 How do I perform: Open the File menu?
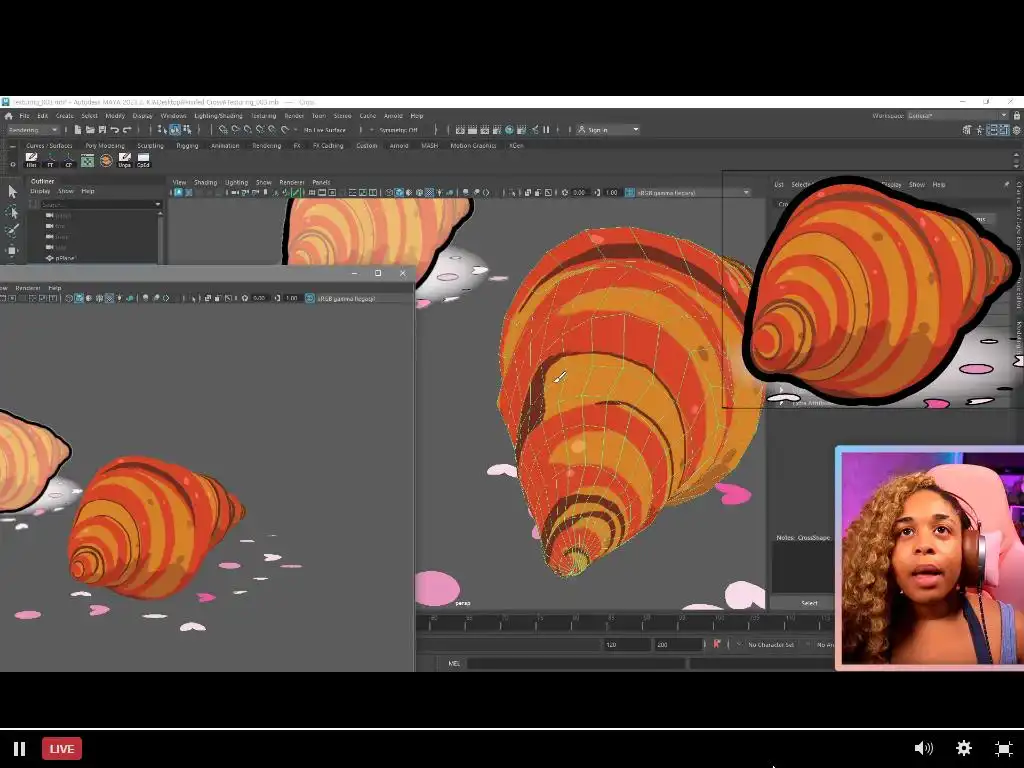click(24, 116)
